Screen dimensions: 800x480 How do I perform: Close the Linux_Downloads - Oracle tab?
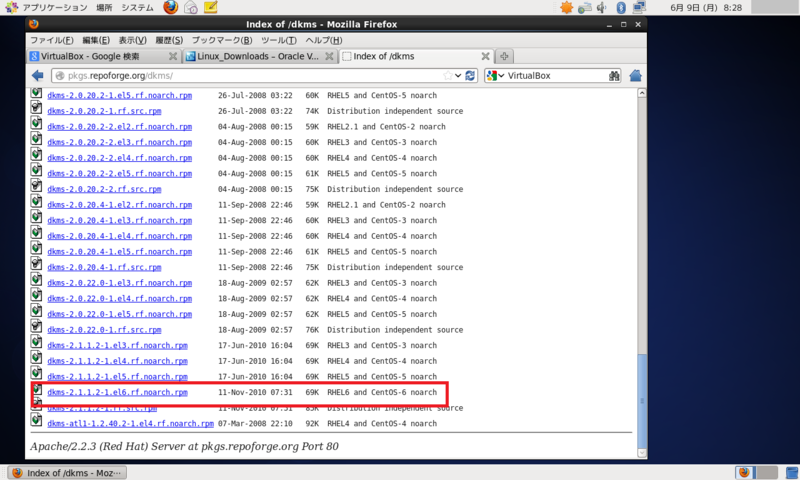point(330,56)
